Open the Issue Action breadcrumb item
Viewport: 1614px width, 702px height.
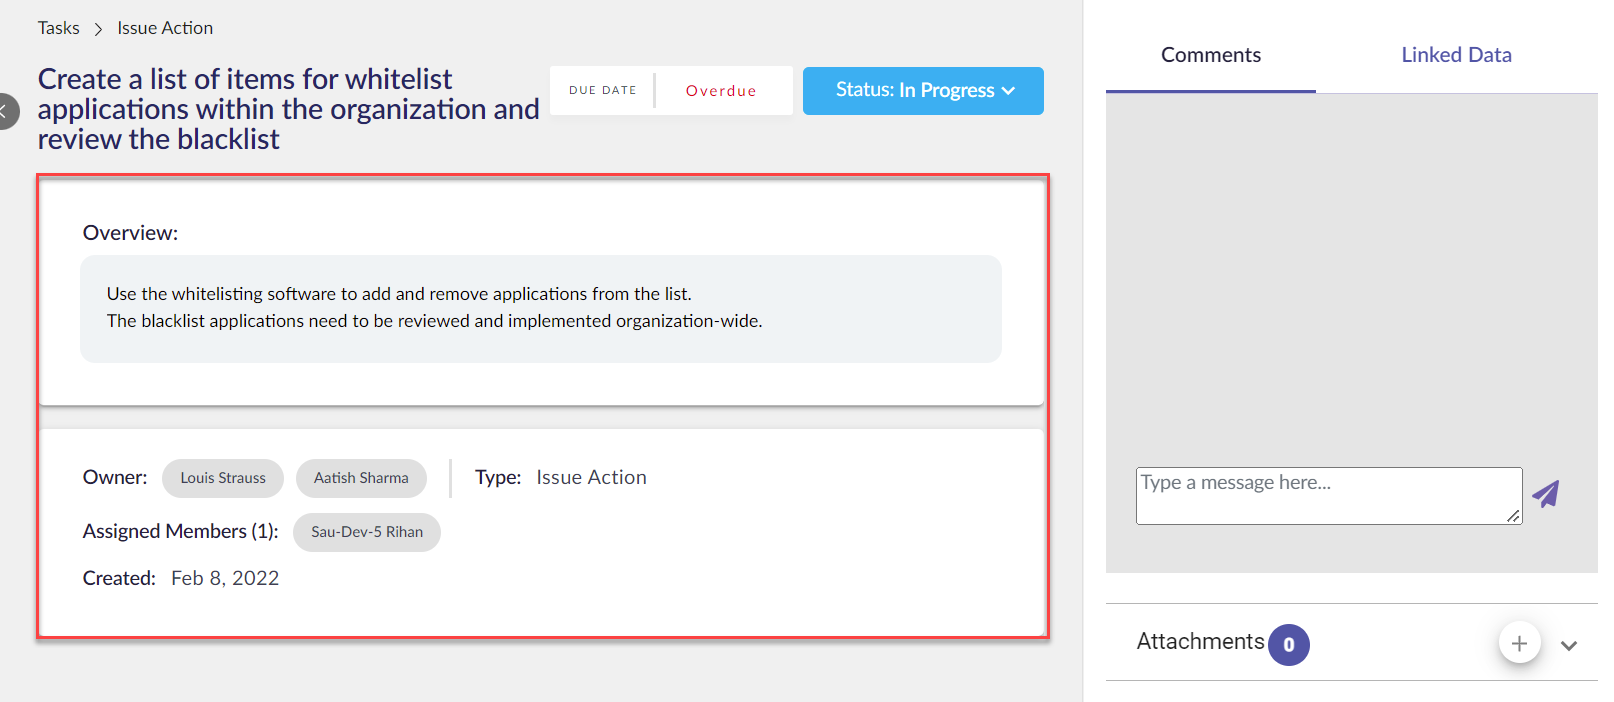click(165, 28)
